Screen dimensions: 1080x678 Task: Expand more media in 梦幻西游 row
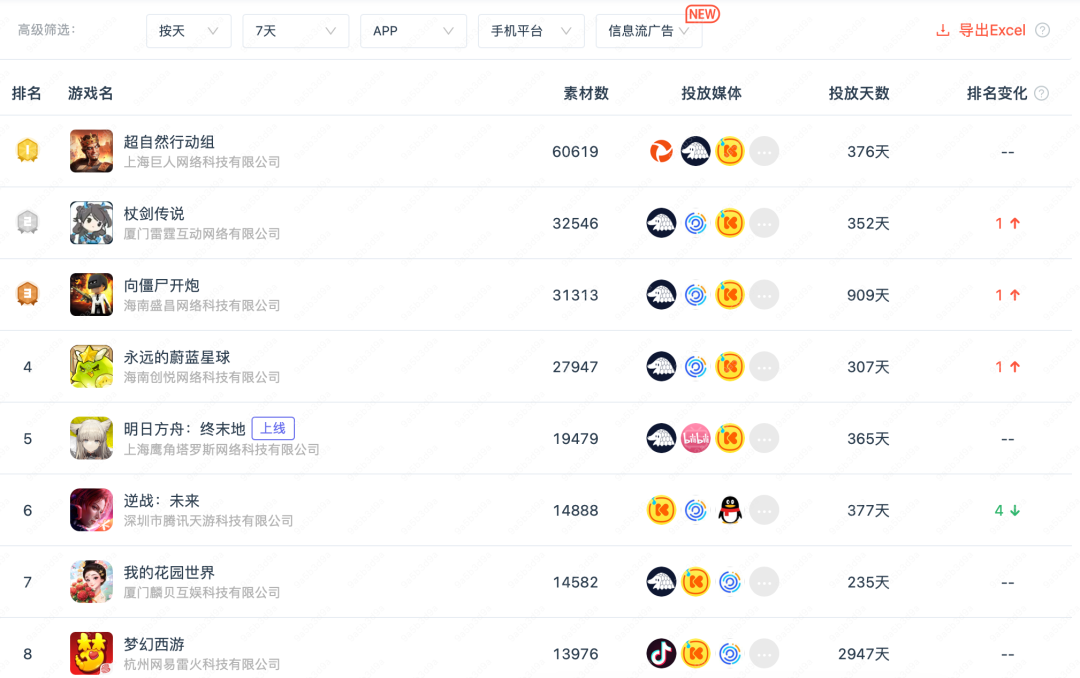click(764, 653)
